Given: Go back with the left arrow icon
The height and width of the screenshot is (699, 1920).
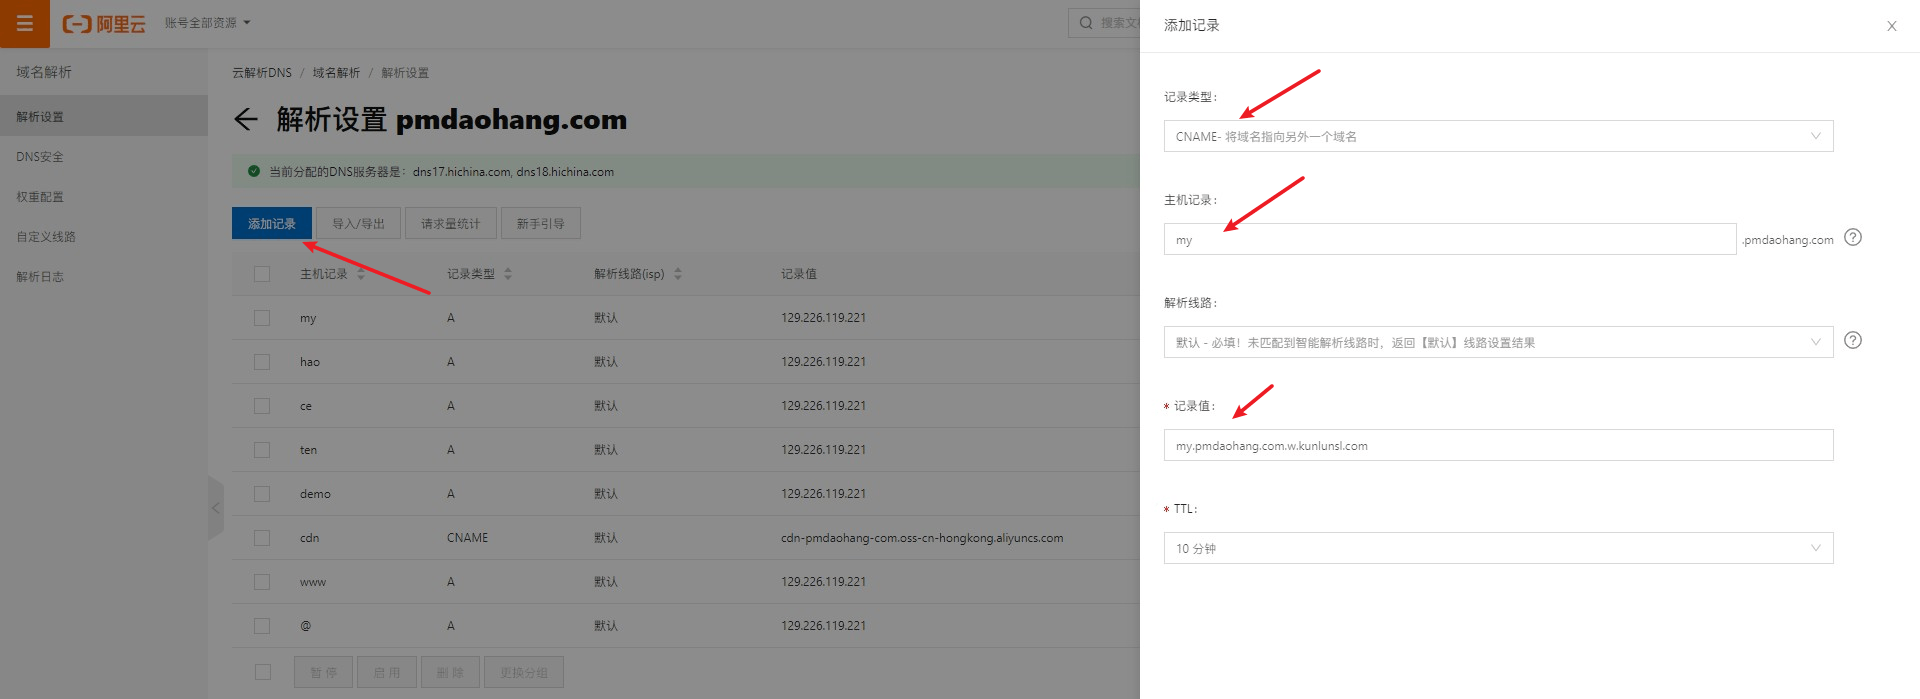Looking at the screenshot, I should 246,120.
